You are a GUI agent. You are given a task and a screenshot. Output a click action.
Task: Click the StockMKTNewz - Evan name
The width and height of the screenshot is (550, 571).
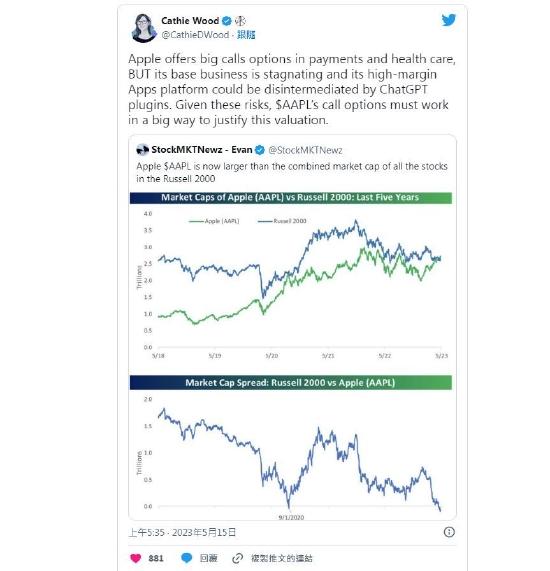(202, 150)
